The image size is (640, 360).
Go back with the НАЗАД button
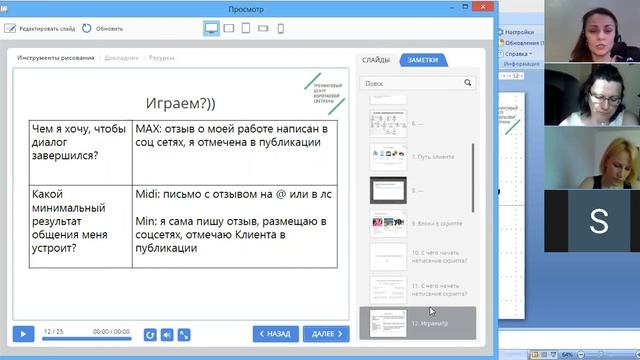(x=276, y=334)
